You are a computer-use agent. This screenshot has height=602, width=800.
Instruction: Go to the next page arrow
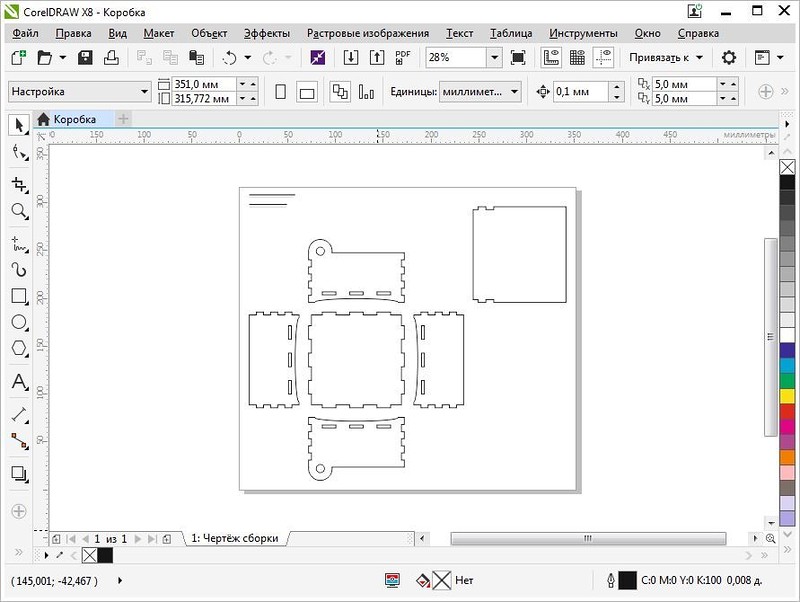[x=137, y=539]
